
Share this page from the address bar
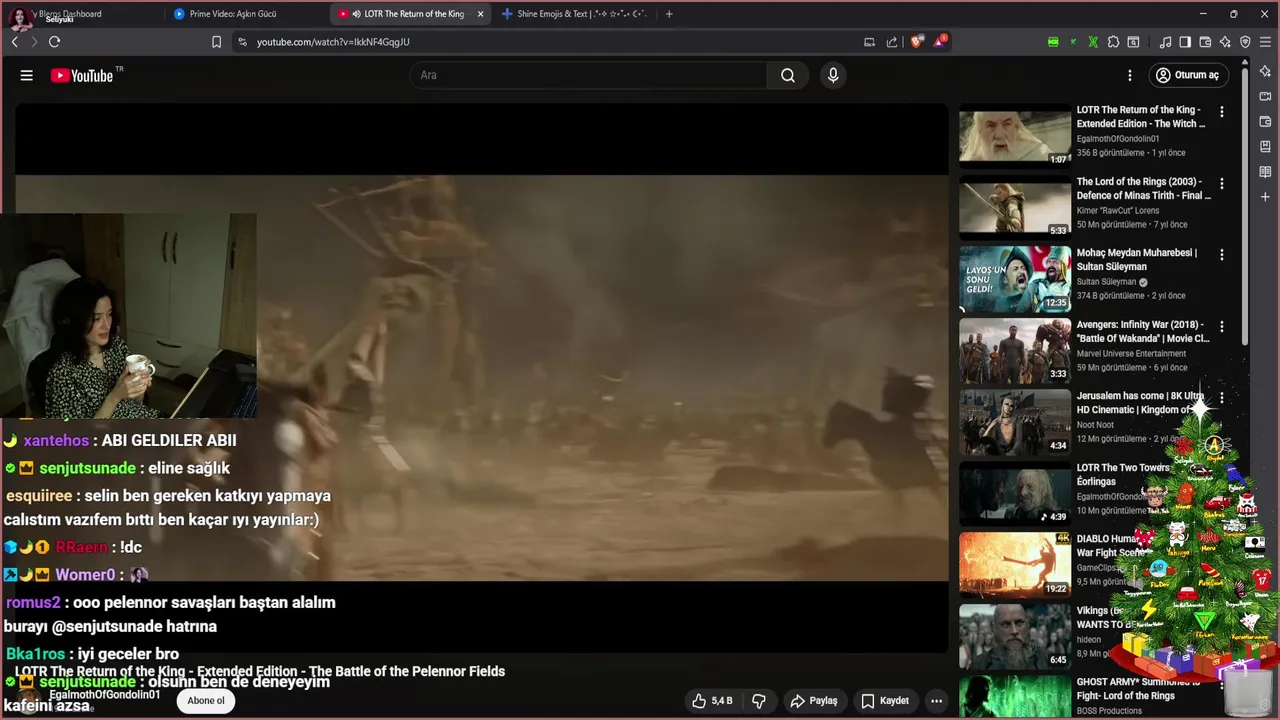click(x=892, y=42)
